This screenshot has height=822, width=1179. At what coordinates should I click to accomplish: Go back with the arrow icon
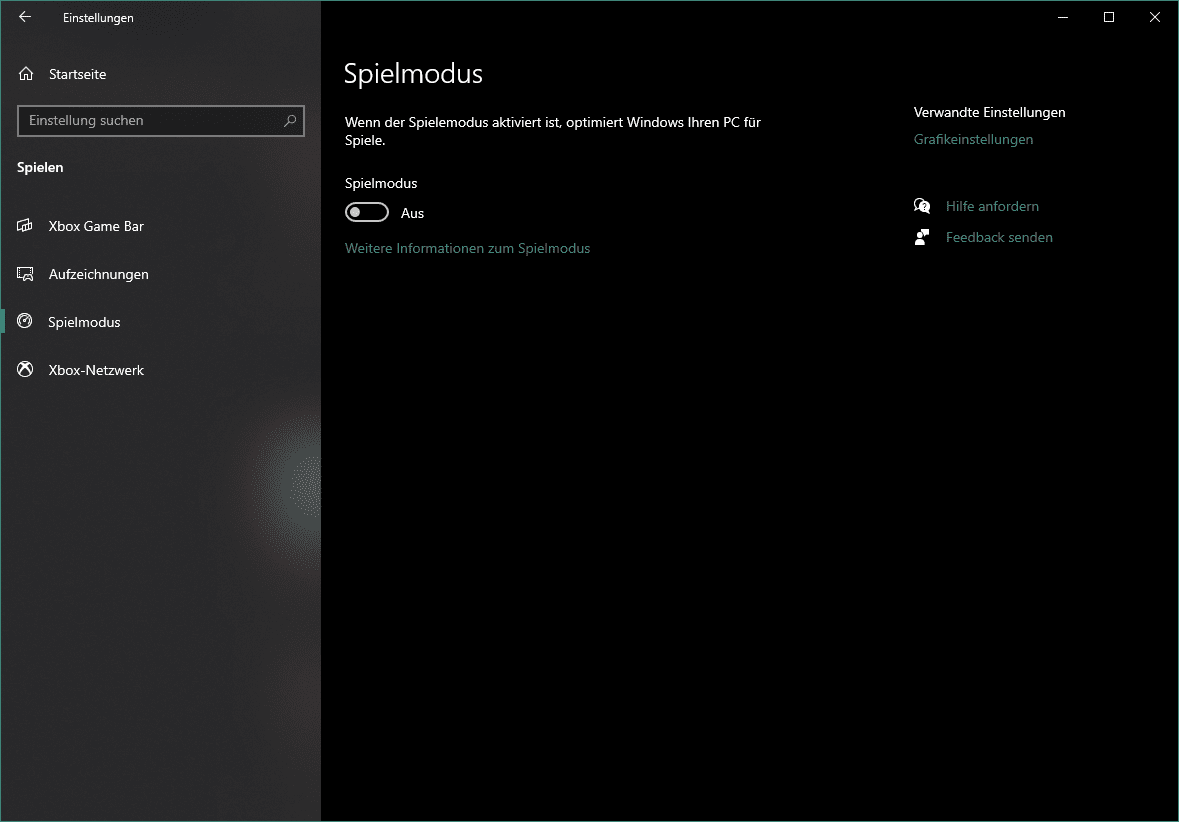click(x=25, y=17)
